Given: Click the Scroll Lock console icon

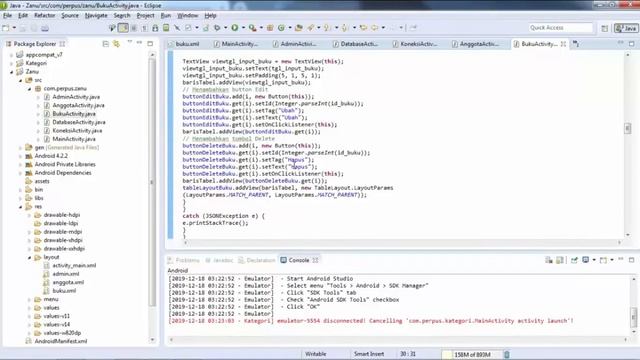Looking at the screenshot, I should tap(560, 260).
